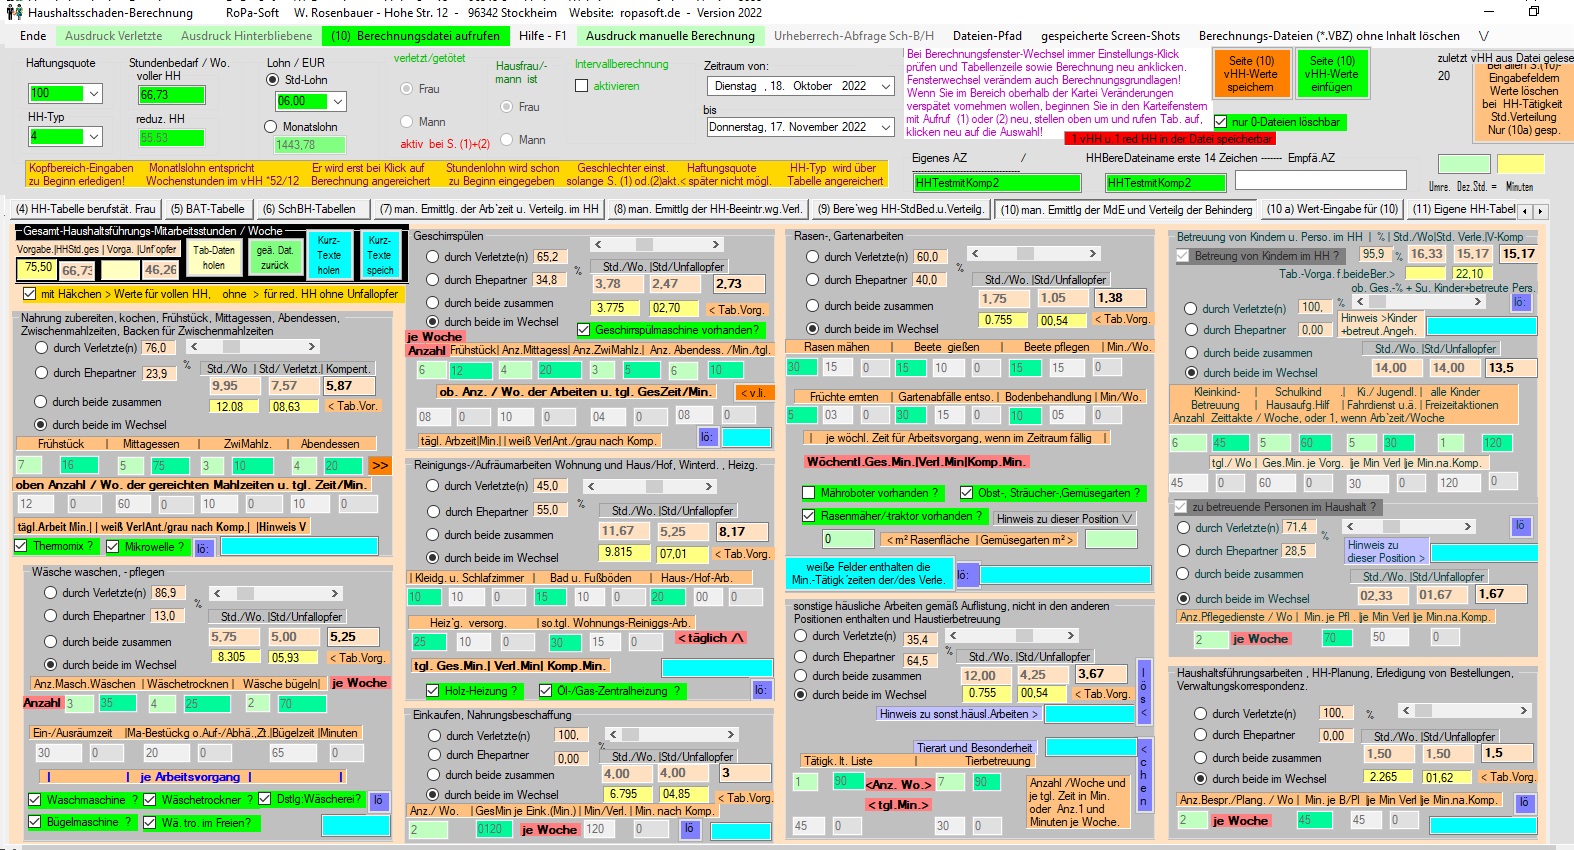Open the Hilfe - F1 menu
Screen dimensions: 1574x850
542,36
